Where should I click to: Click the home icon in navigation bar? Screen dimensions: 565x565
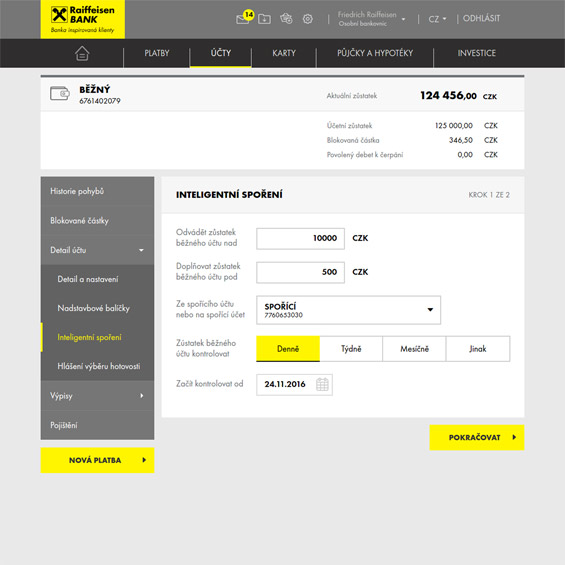[82, 53]
